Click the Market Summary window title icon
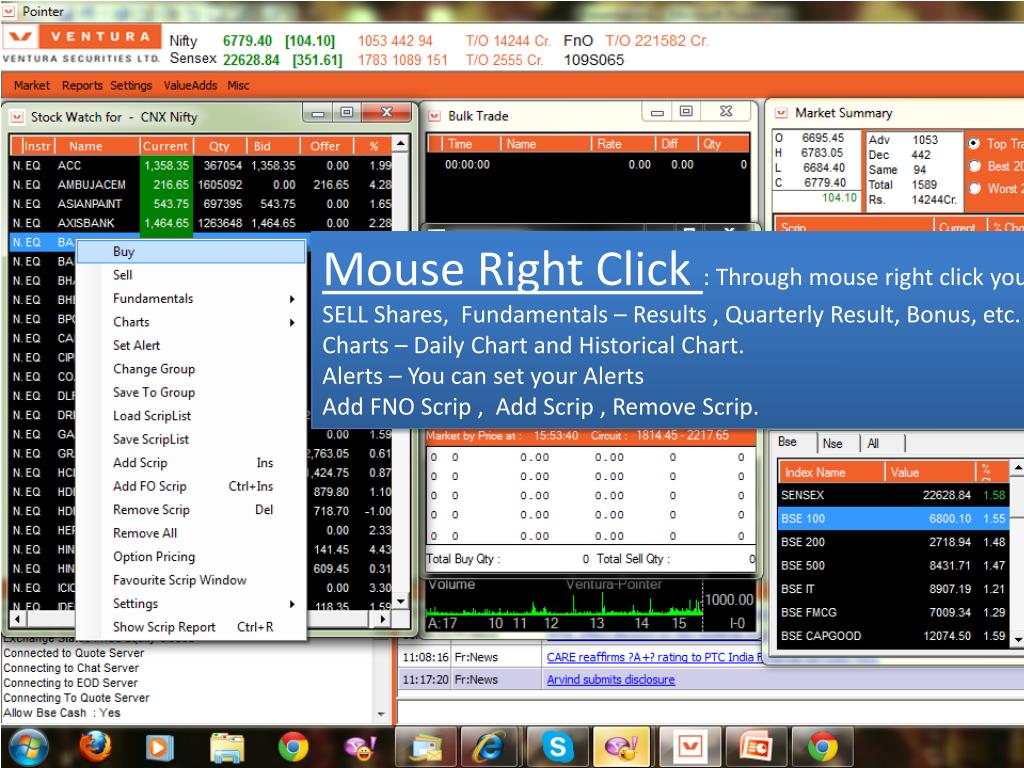1024x768 pixels. [x=780, y=113]
